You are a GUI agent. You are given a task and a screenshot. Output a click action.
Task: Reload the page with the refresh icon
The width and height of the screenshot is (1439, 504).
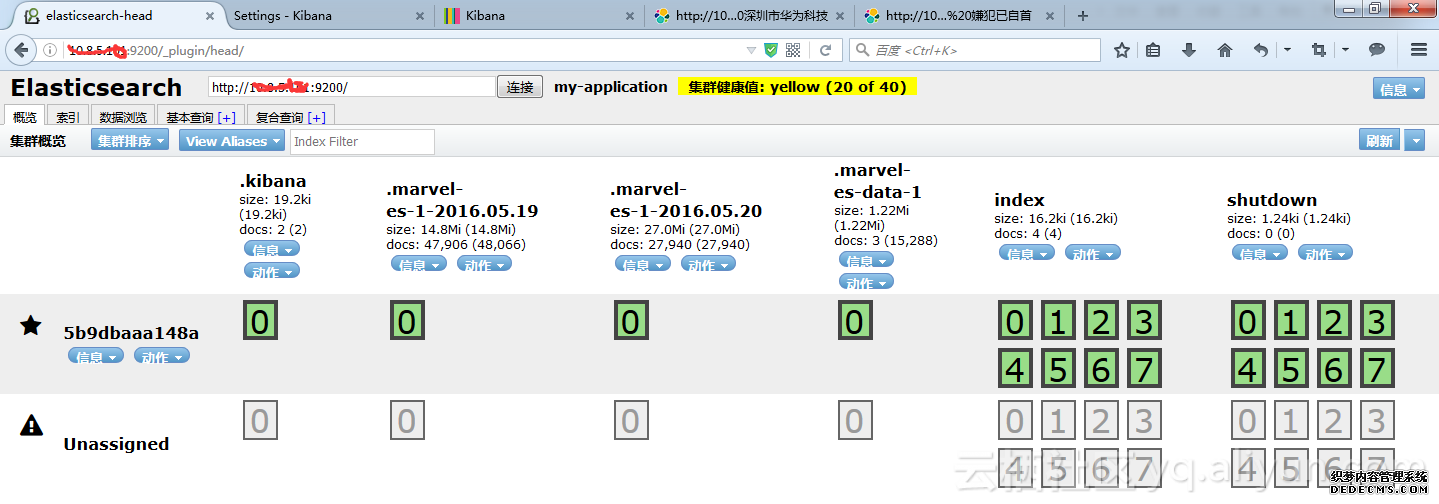825,50
